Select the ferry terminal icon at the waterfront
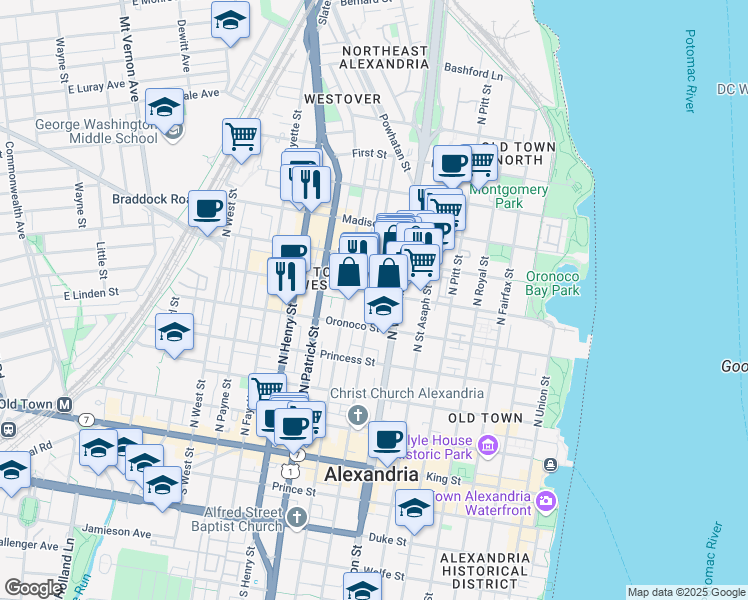 pyautogui.click(x=550, y=464)
